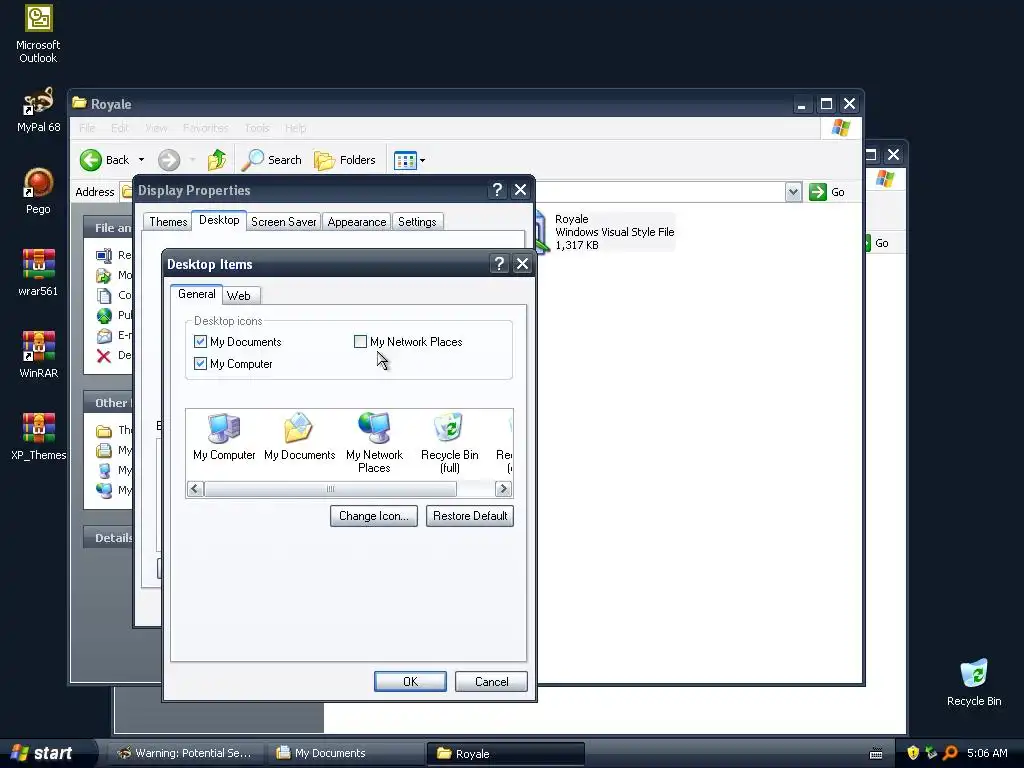Select the General tab in Desktop Items

coord(197,294)
